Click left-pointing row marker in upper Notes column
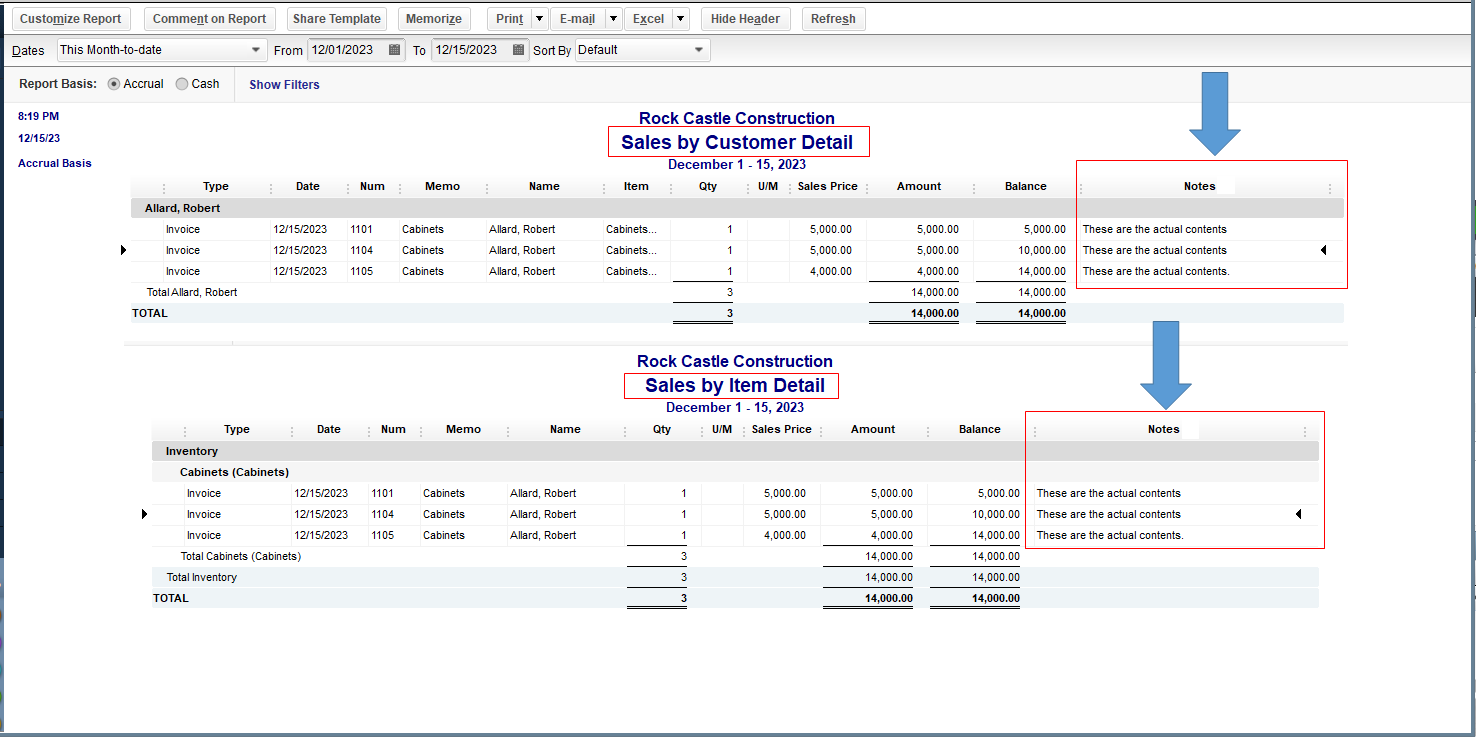The height and width of the screenshot is (737, 1476). 1323,250
